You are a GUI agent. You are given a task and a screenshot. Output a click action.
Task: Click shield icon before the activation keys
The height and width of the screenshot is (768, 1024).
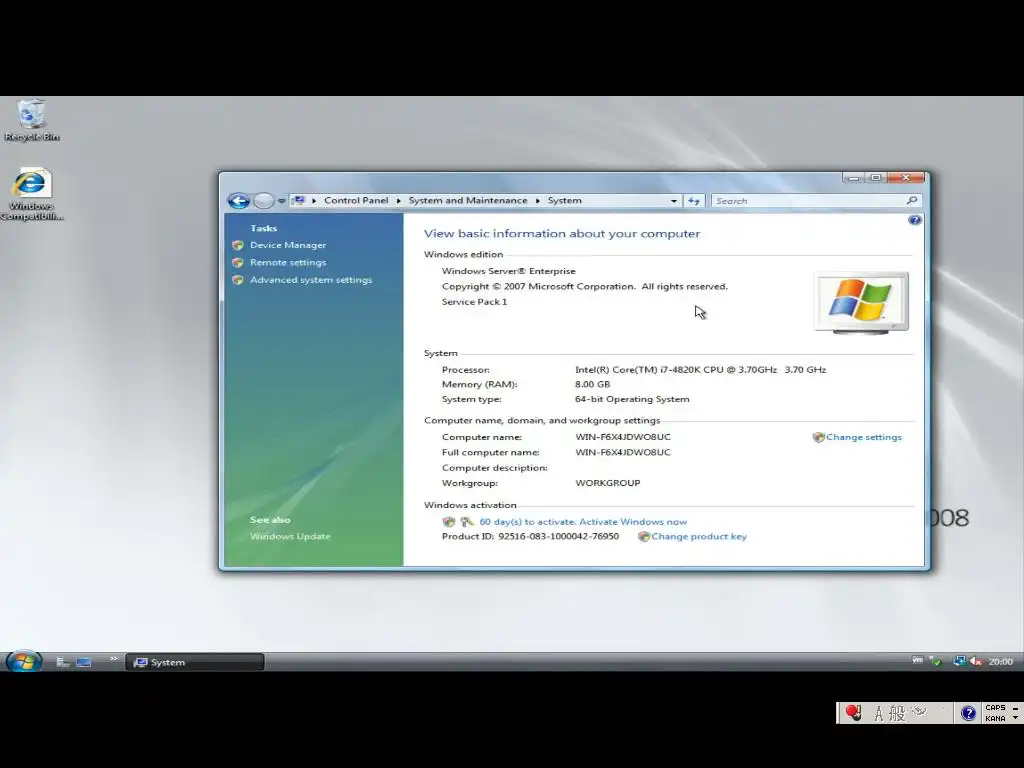pos(449,522)
